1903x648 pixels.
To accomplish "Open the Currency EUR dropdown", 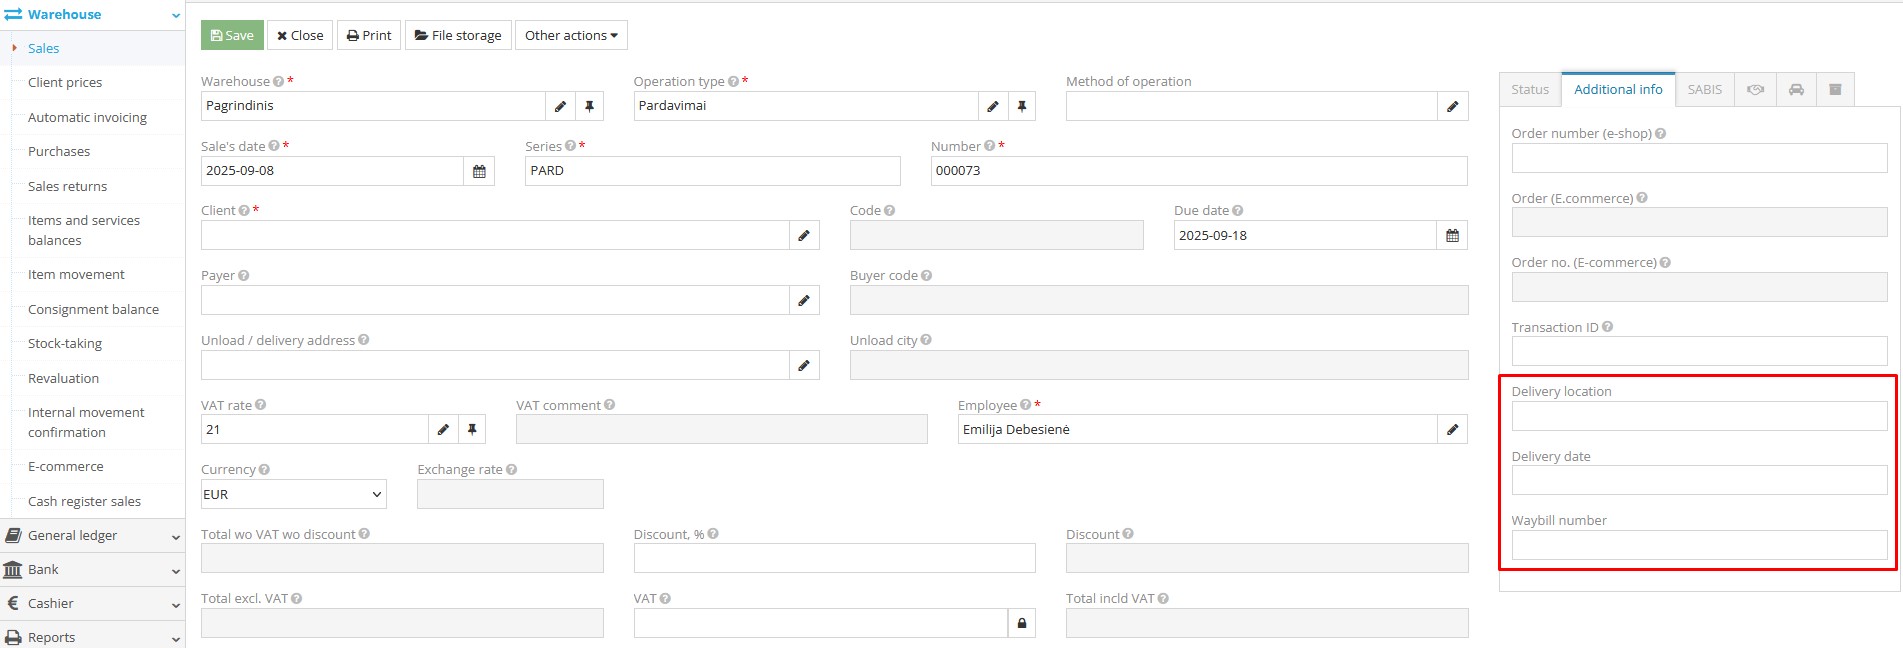I will [x=293, y=495].
